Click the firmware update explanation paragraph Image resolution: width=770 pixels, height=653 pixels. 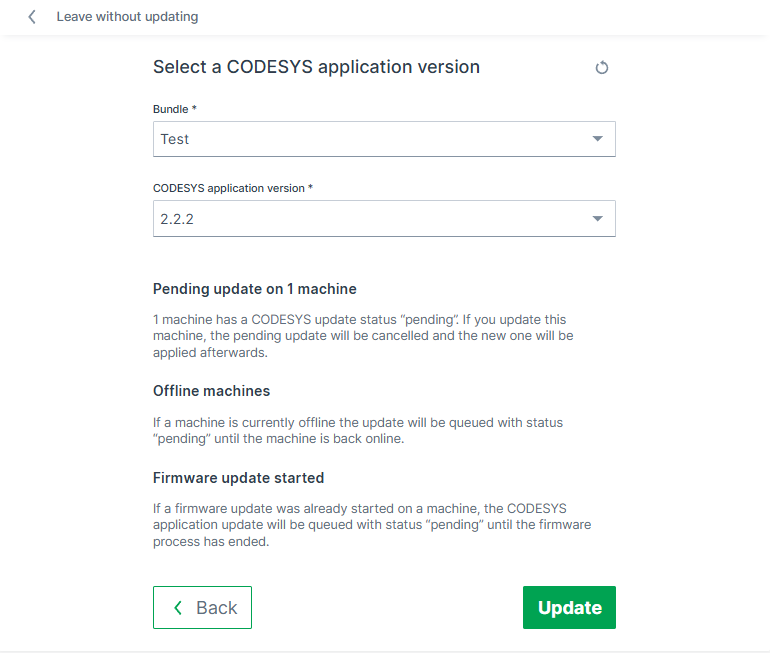pyautogui.click(x=372, y=525)
